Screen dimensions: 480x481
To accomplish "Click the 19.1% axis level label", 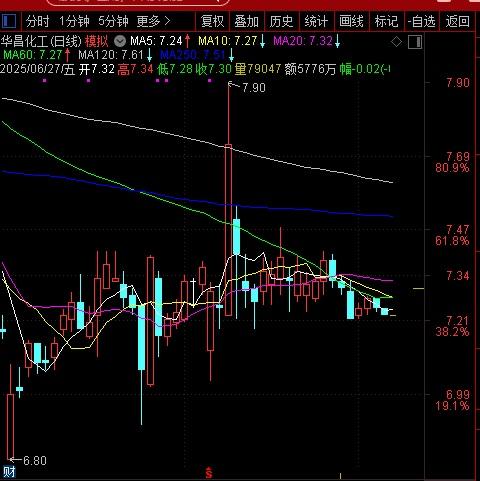I will click(x=452, y=406).
